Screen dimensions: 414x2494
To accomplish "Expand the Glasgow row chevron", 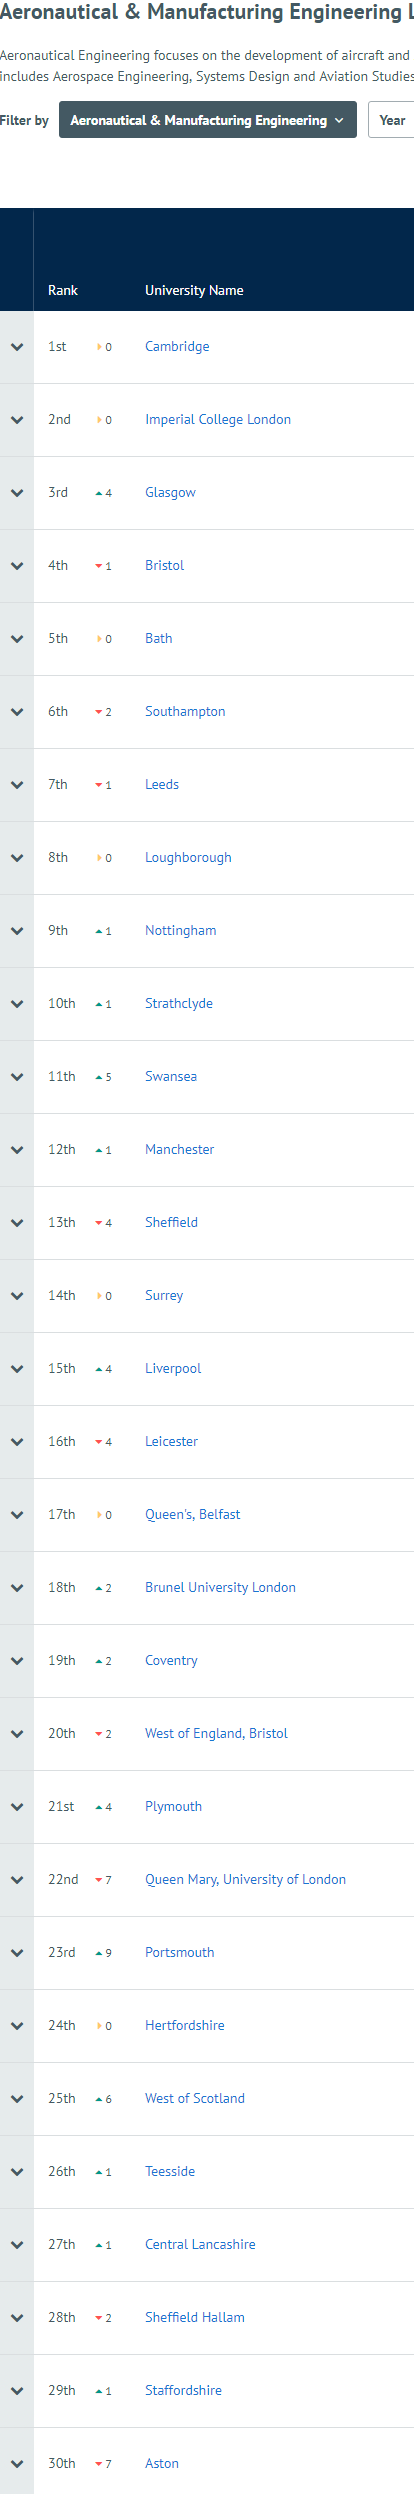I will pyautogui.click(x=17, y=493).
